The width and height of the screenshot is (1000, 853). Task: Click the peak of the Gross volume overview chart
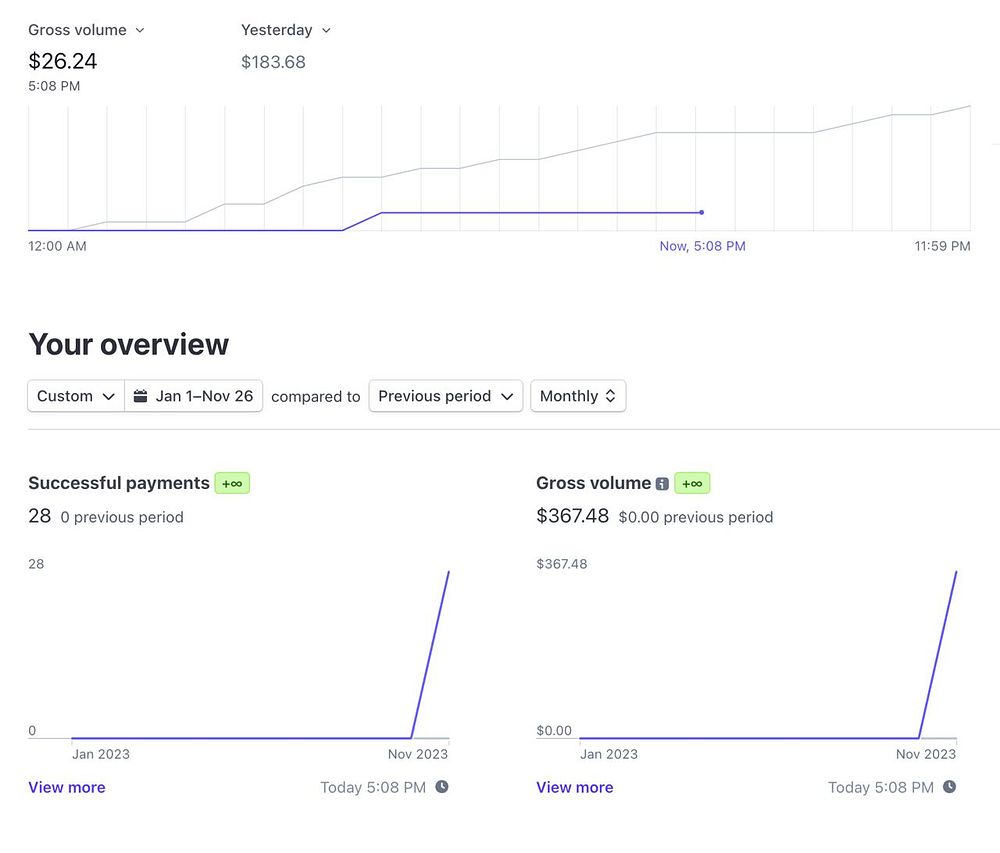(956, 572)
